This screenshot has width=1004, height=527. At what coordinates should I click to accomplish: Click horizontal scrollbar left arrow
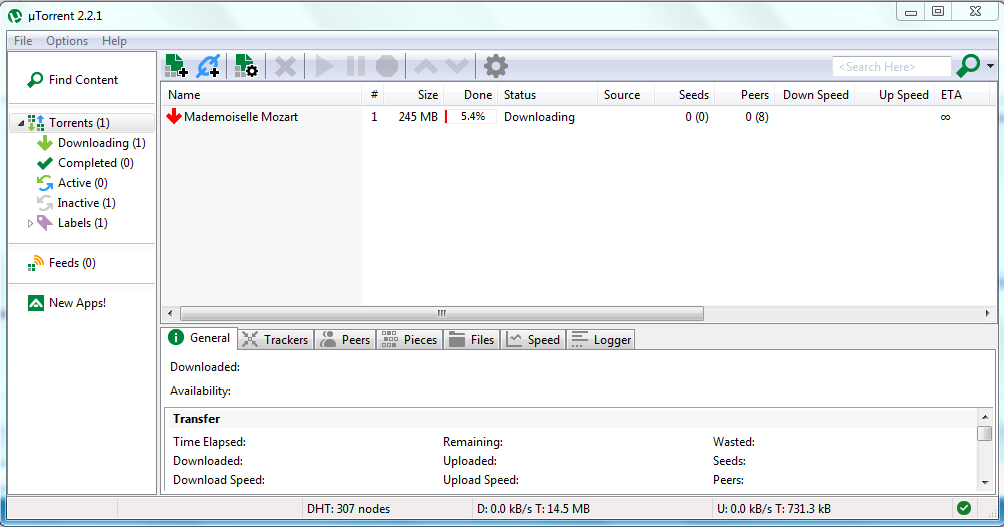pos(170,313)
